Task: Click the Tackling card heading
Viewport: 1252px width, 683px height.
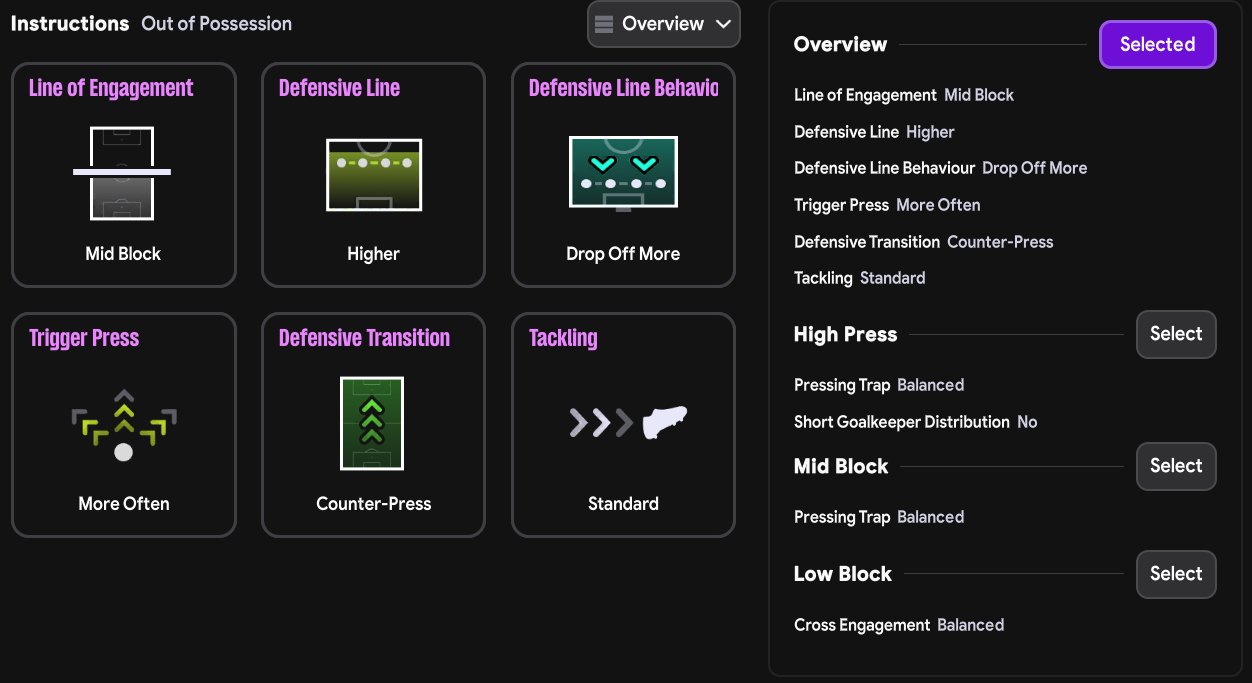Action: 563,338
